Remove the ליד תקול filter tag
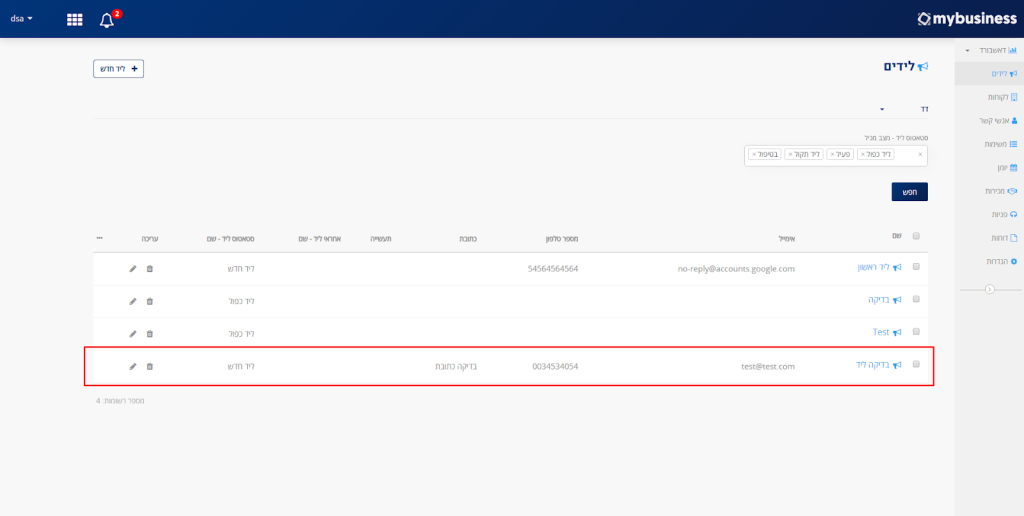This screenshot has width=1024, height=516. [790, 155]
